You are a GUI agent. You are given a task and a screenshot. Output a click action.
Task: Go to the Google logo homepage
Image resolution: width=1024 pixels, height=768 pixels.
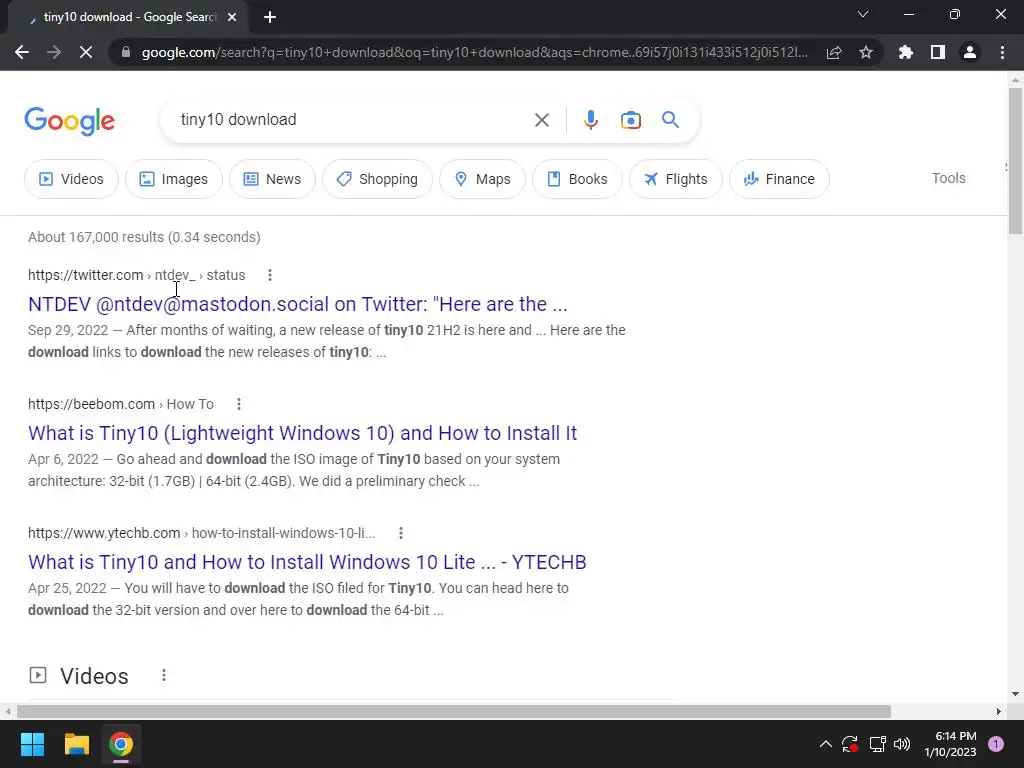(x=69, y=121)
